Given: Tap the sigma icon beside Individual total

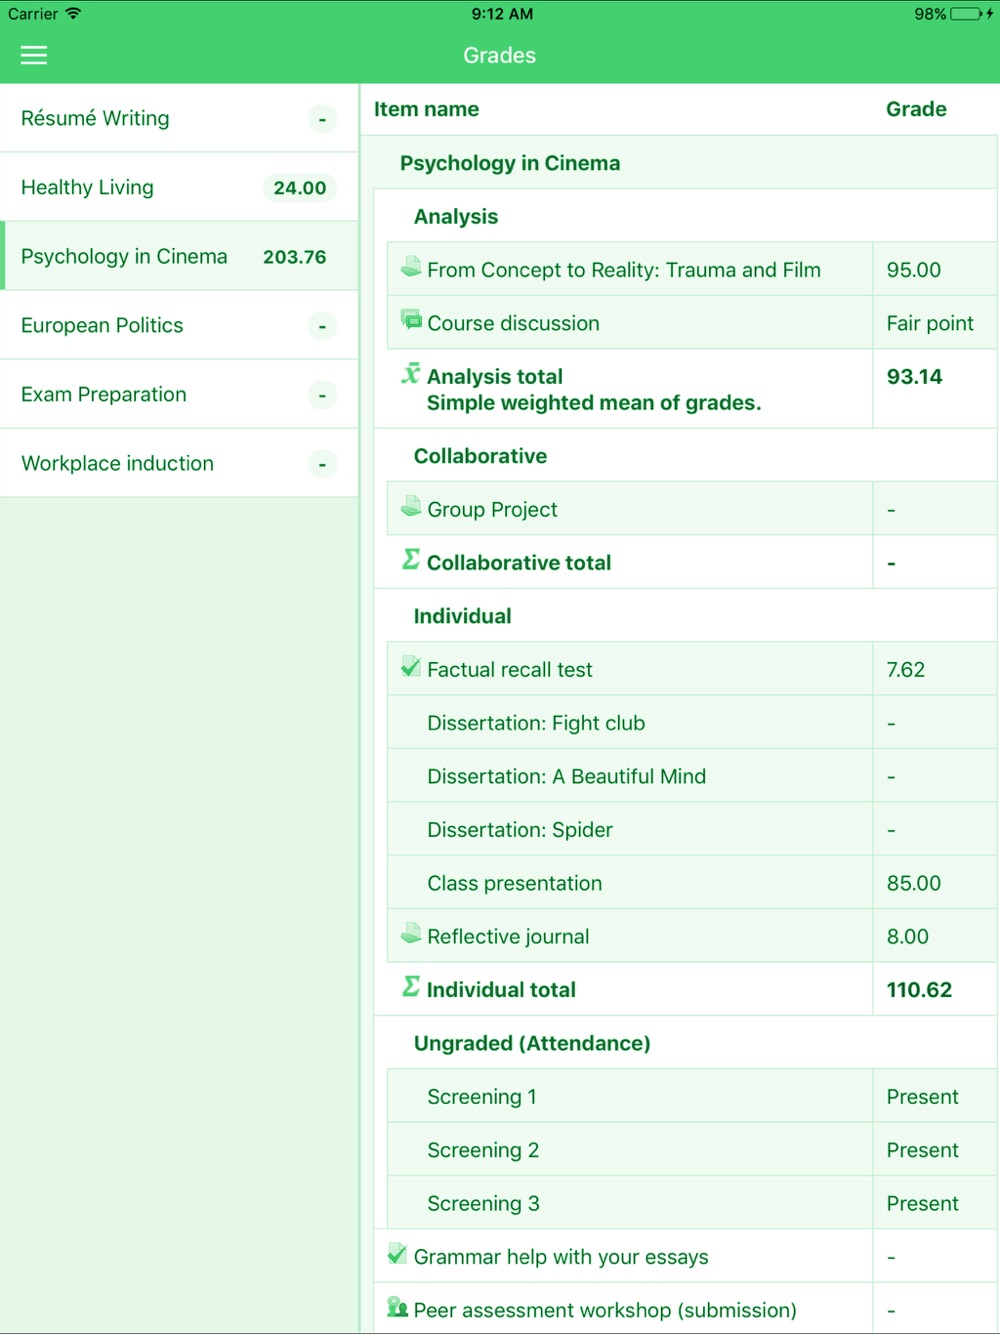Looking at the screenshot, I should pos(411,987).
